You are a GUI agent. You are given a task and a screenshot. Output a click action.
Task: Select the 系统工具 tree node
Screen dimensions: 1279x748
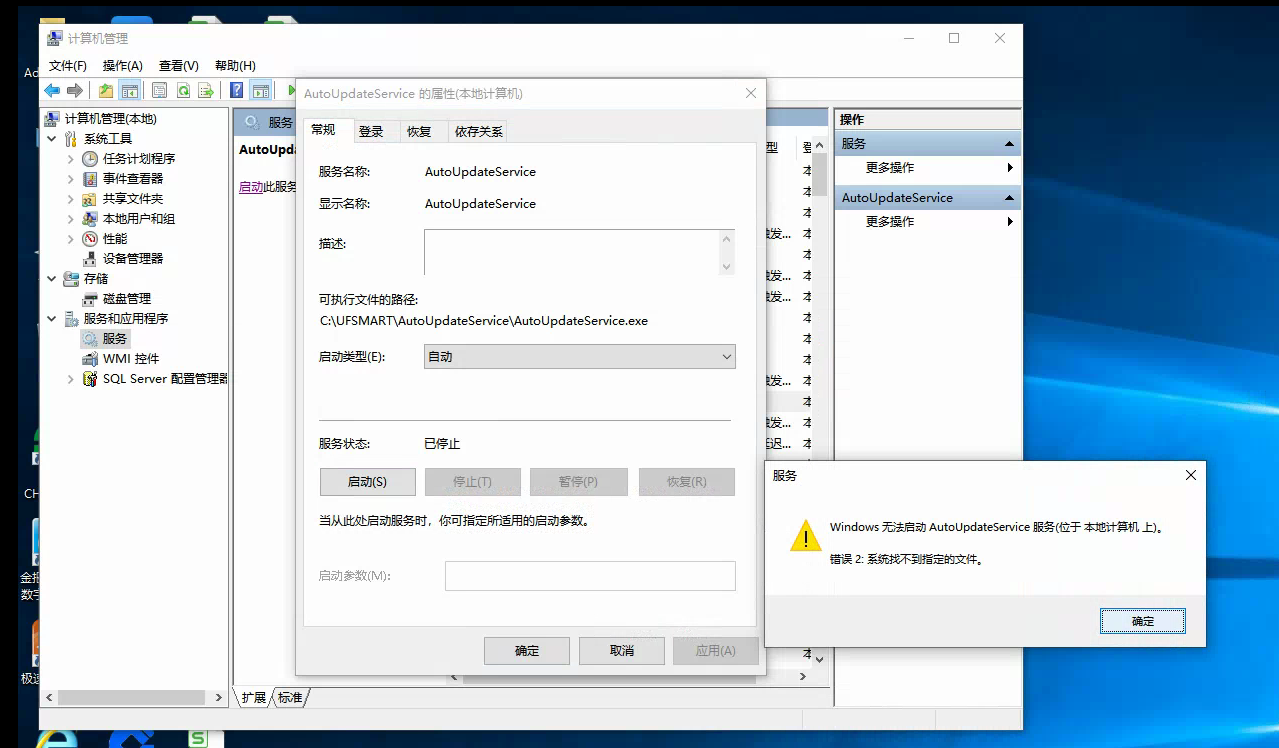tap(108, 138)
